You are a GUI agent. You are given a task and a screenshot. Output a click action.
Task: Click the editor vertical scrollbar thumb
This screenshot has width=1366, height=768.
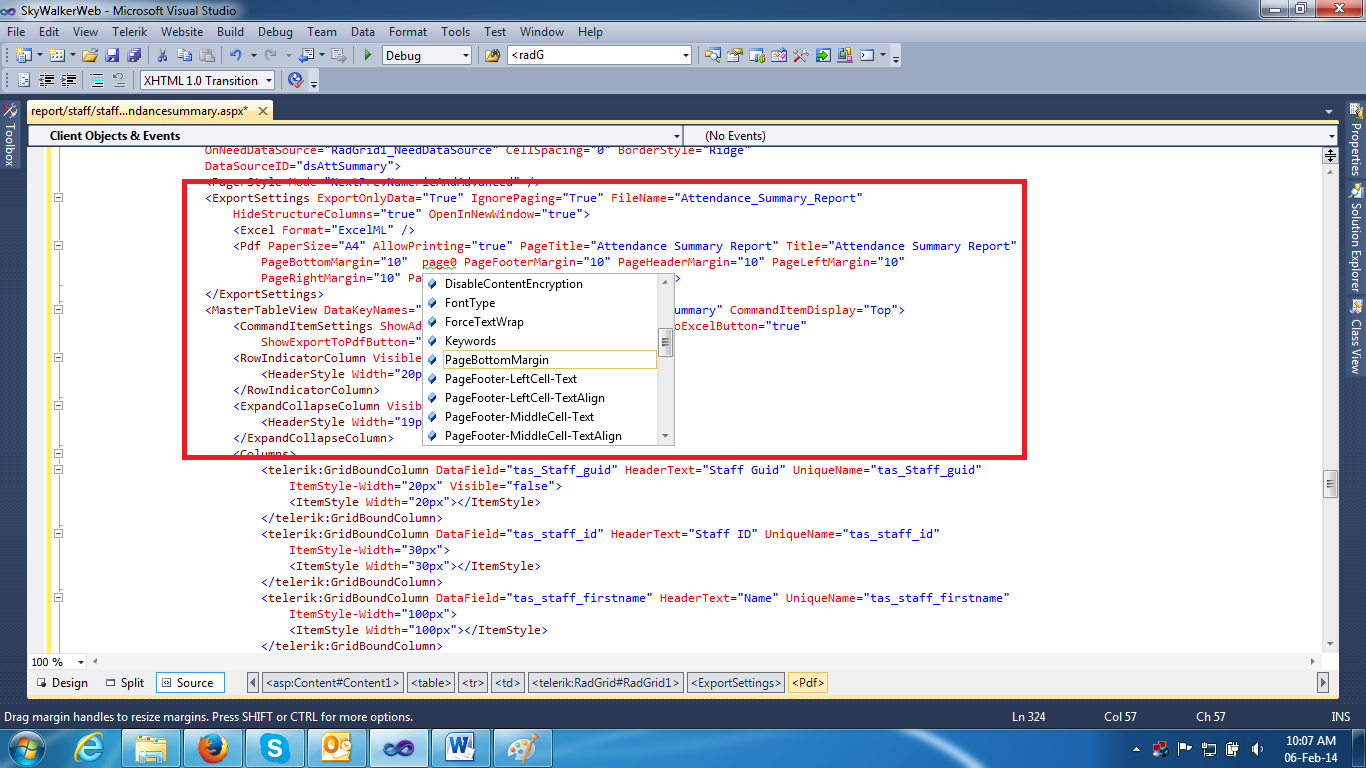coord(1330,484)
